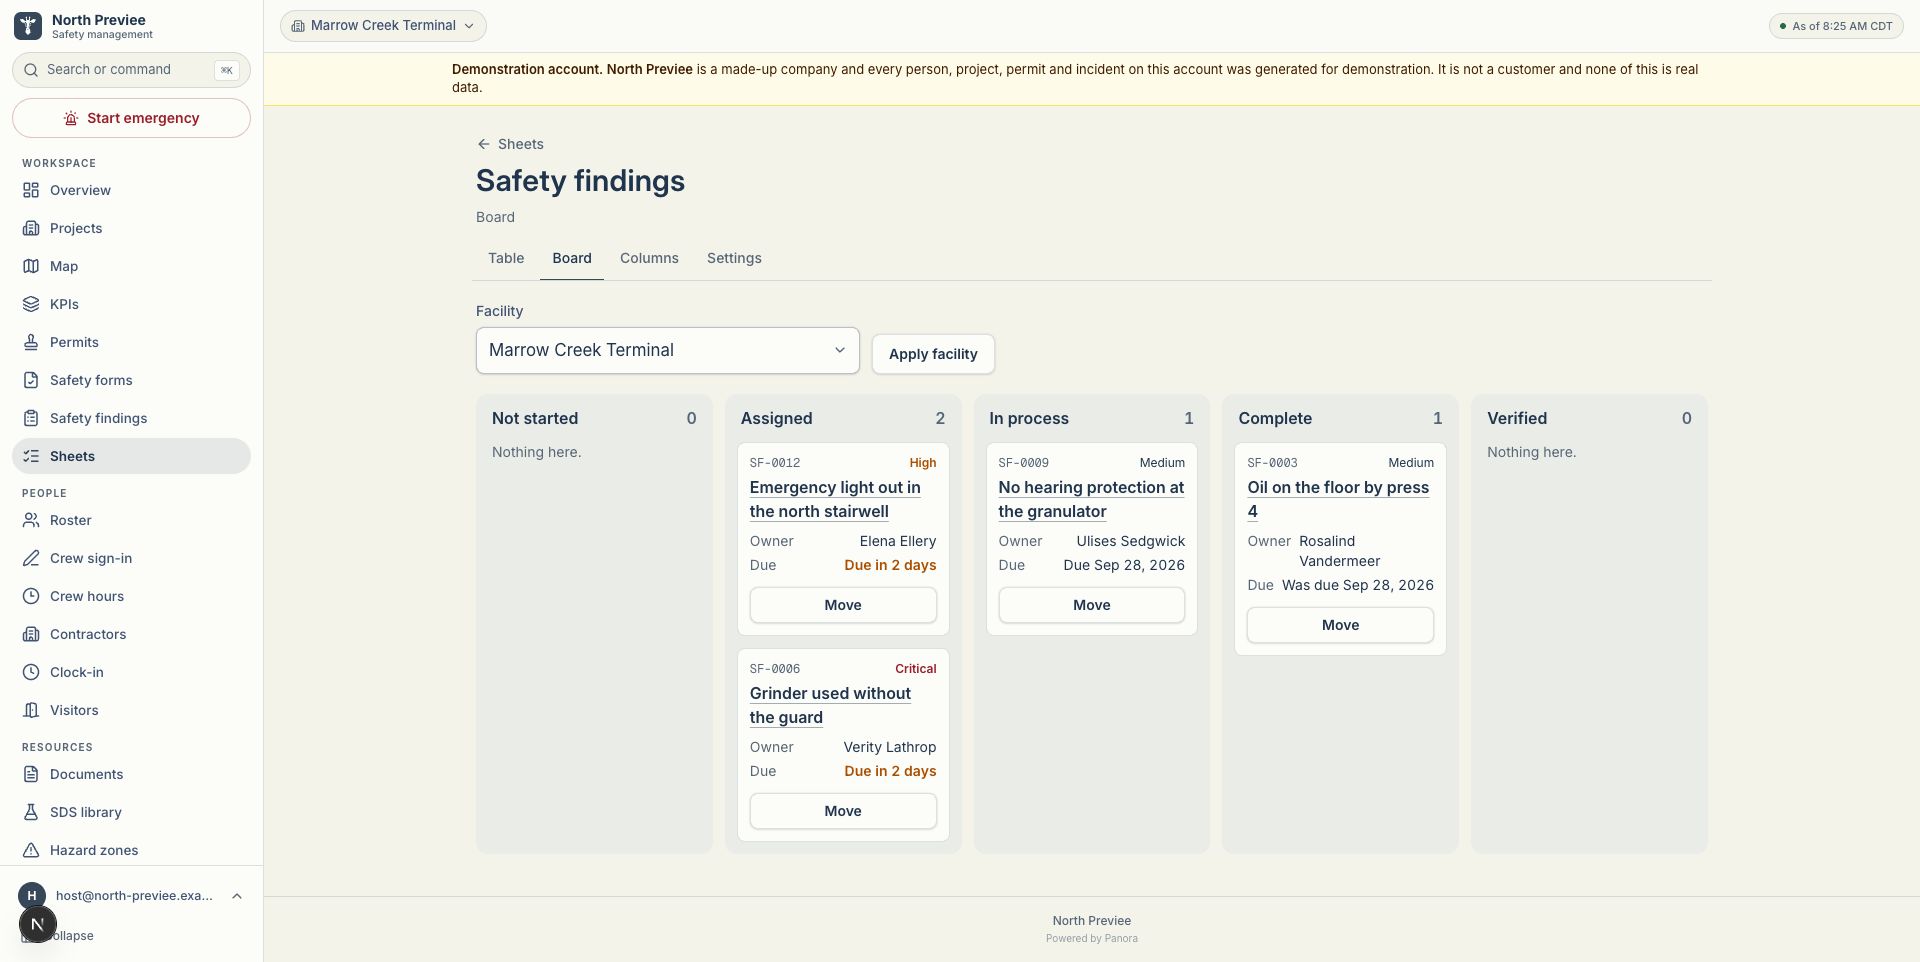Click the 'As of 8:25 AM CDT' status pill
The image size is (1920, 962).
pos(1836,26)
